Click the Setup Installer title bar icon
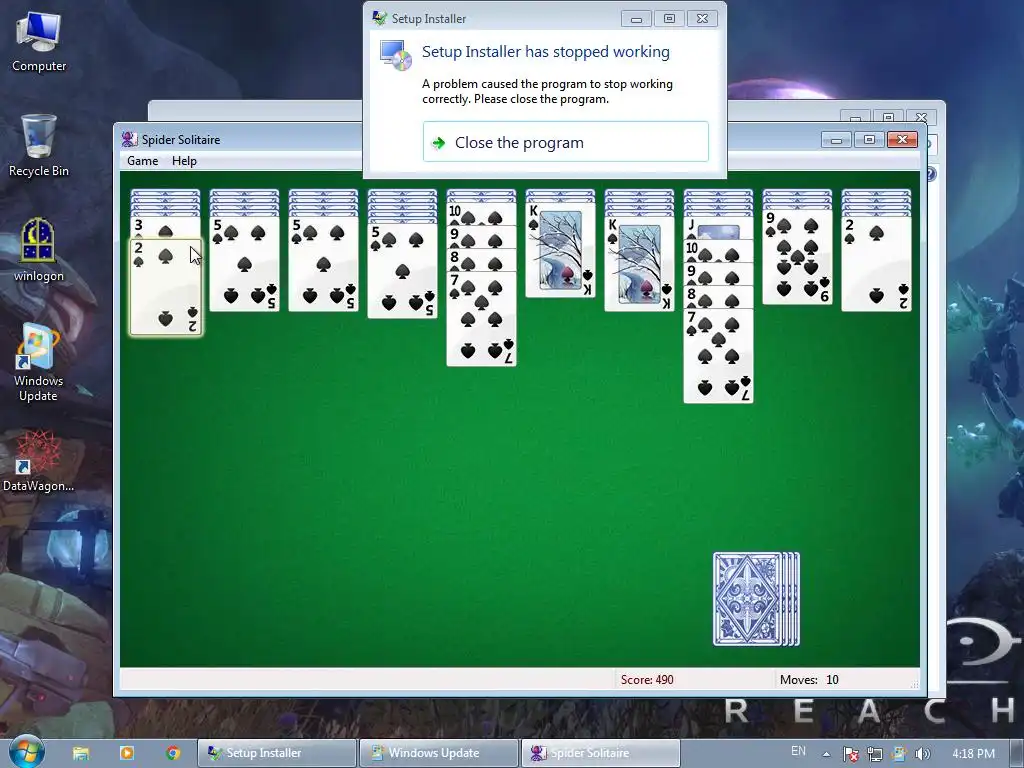1024x768 pixels. [x=379, y=18]
